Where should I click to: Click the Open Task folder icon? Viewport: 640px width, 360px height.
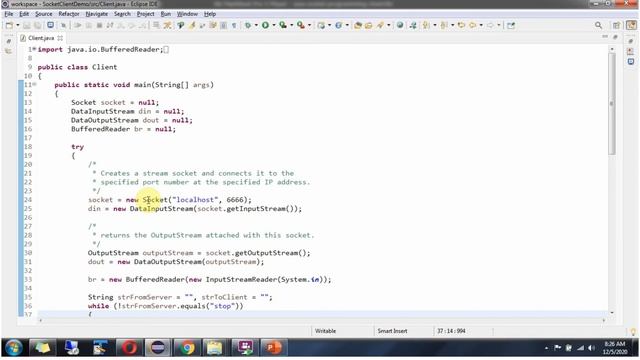click(x=369, y=25)
